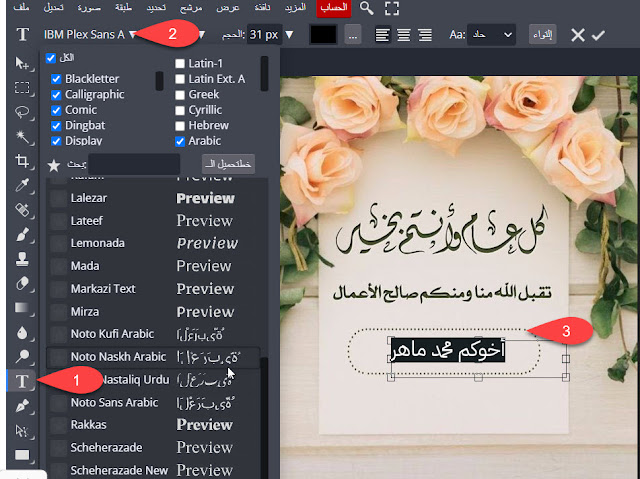
Task: Select the Spot Healing tool
Action: 22,210
